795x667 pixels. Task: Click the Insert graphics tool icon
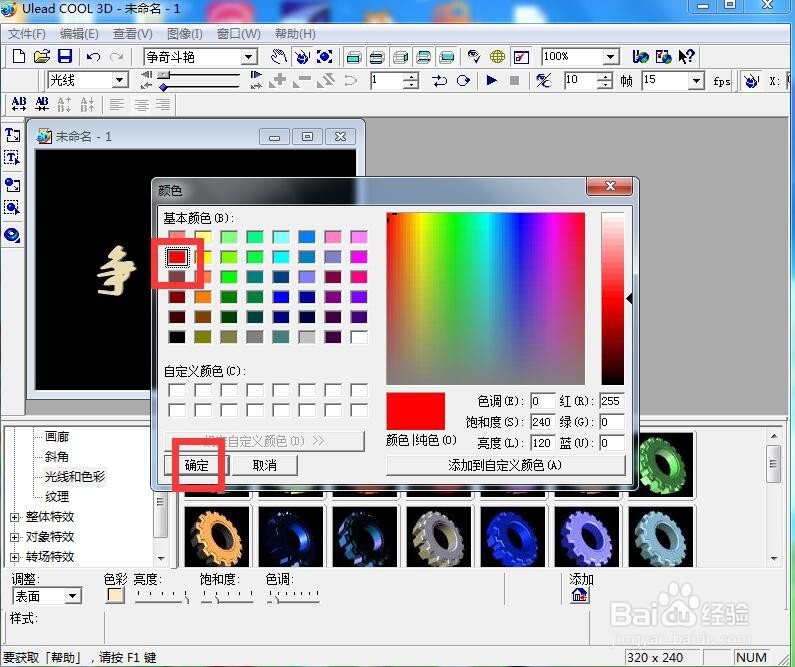(13, 185)
